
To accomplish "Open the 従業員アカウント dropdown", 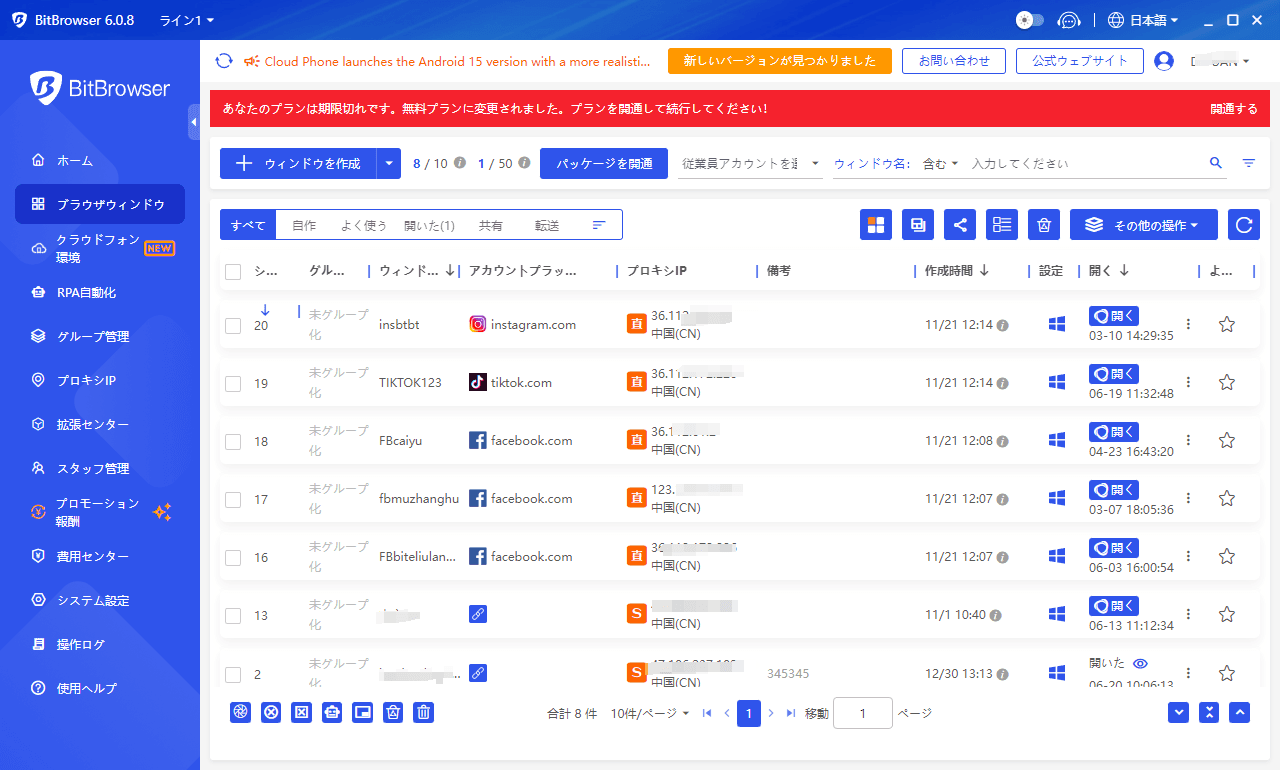I will 750,163.
